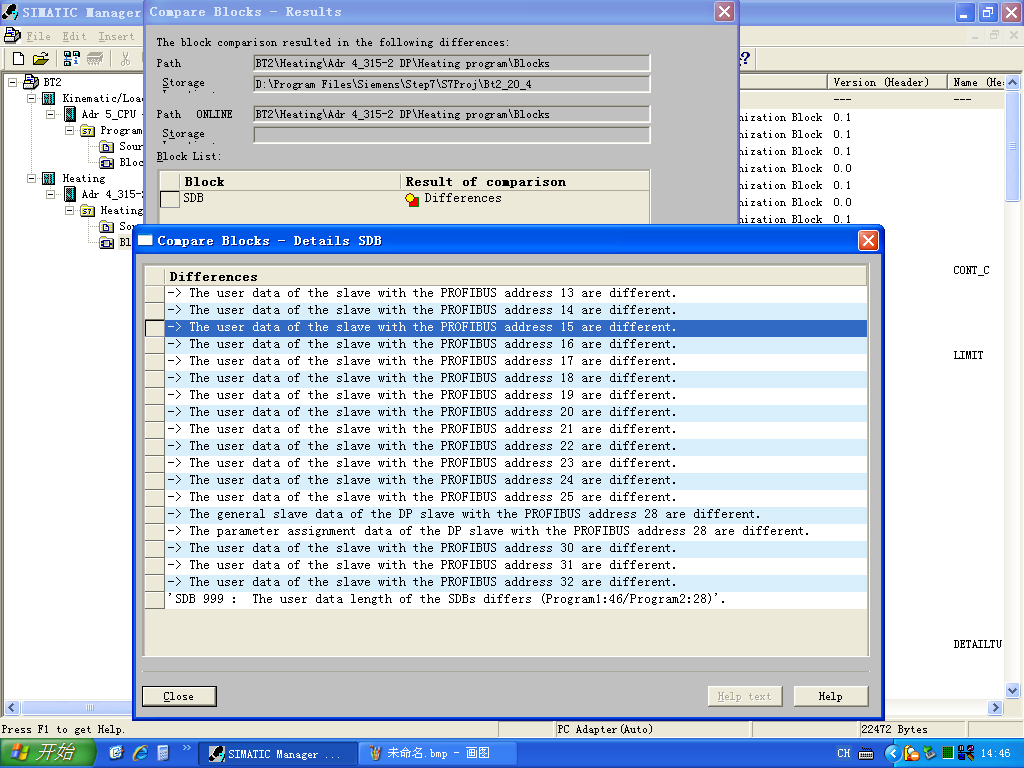This screenshot has height=768, width=1024.
Task: Collapse the Kinematic/Load station node
Action: tap(31, 99)
